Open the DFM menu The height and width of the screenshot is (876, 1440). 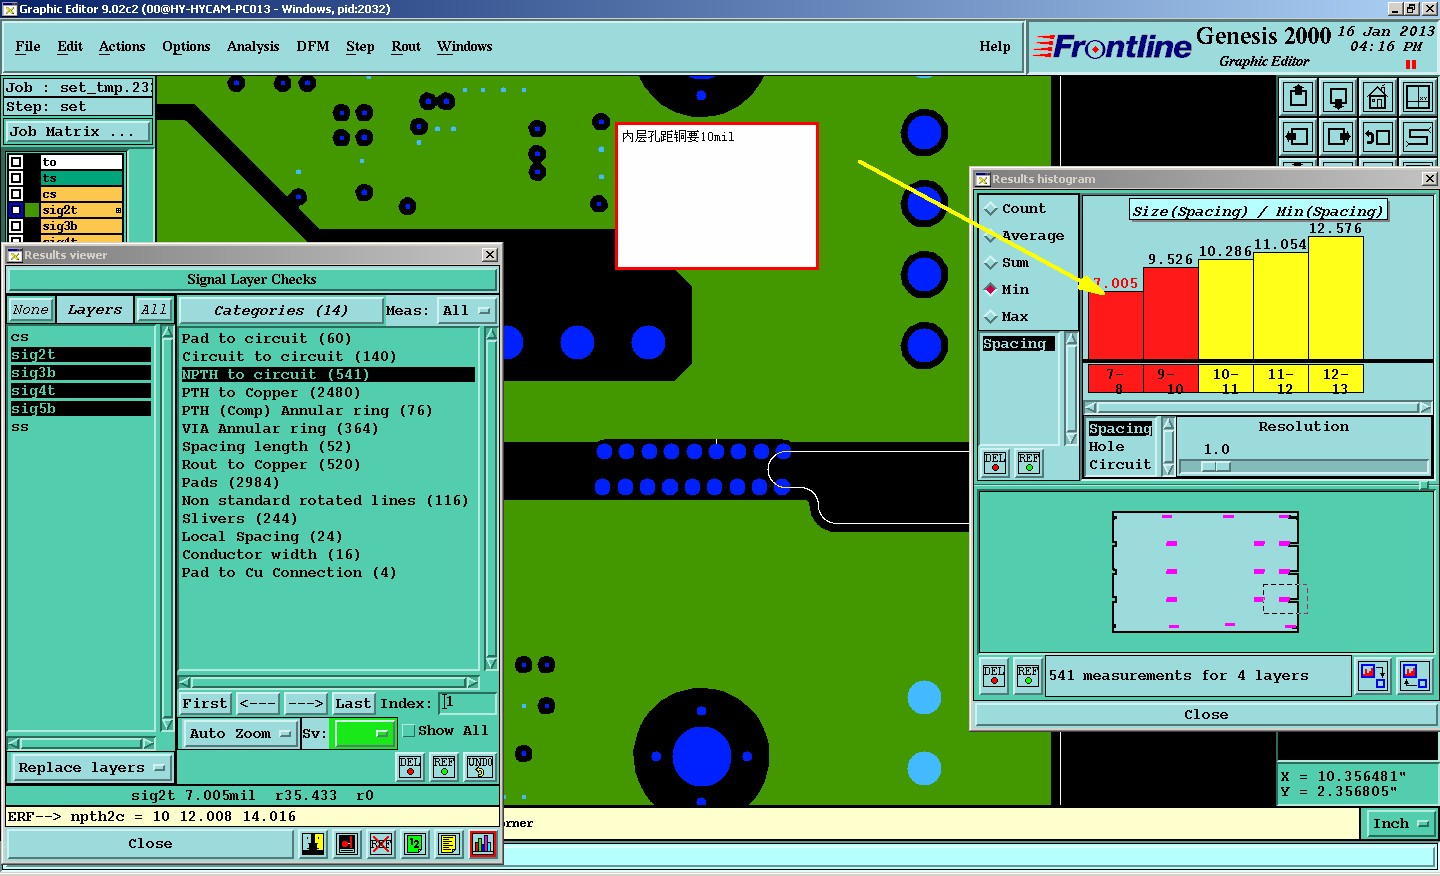pyautogui.click(x=313, y=46)
